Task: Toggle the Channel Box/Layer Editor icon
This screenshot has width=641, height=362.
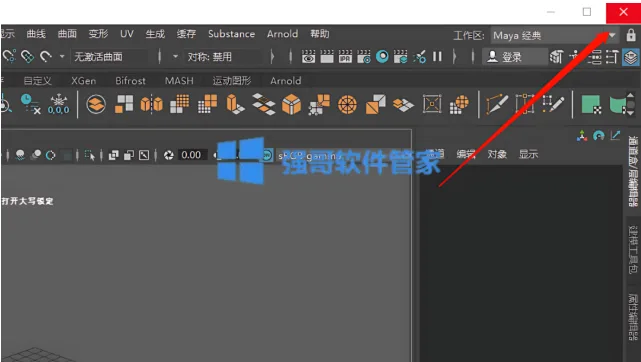Action: point(631,57)
